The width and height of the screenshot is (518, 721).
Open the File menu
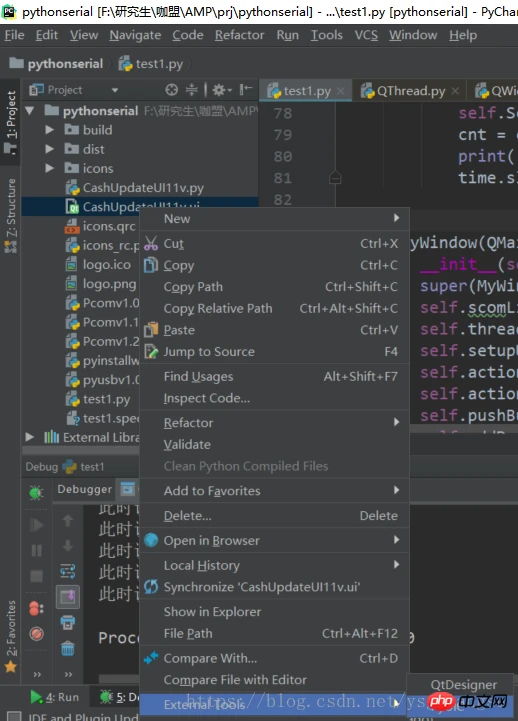[14, 35]
